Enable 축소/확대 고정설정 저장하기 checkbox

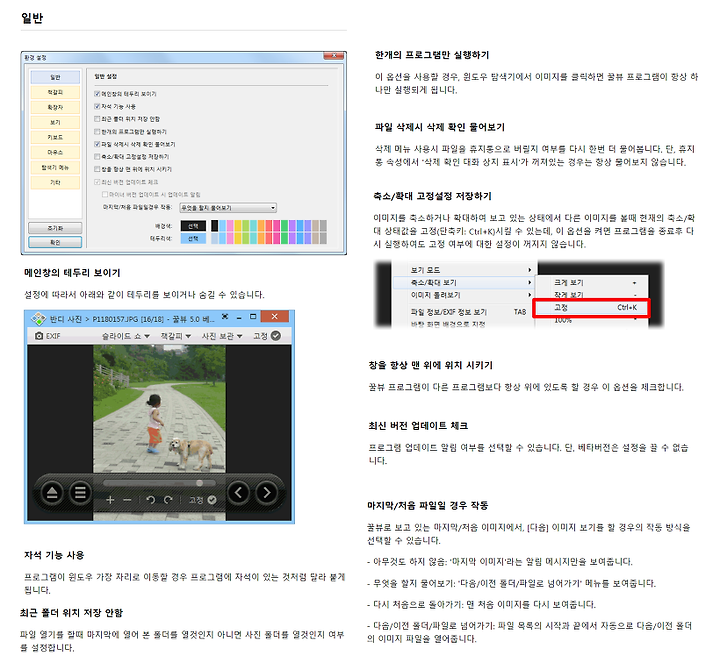(x=97, y=157)
